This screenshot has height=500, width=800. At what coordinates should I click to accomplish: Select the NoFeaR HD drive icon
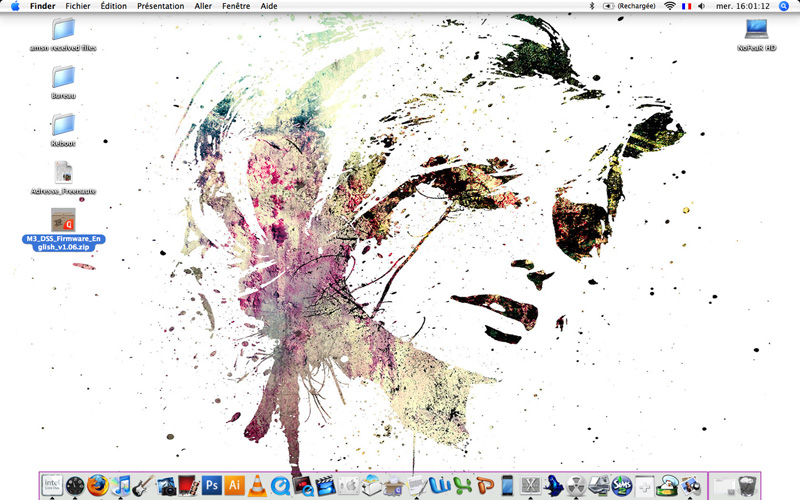tap(756, 34)
